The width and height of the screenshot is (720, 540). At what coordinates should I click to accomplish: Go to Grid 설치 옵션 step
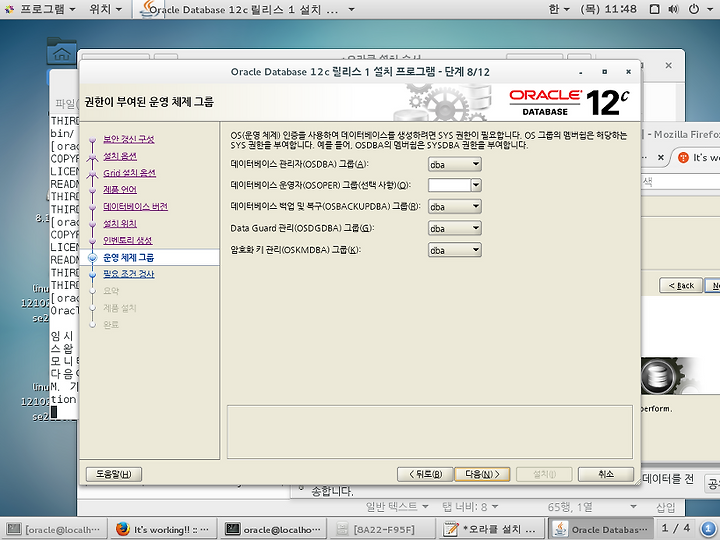tap(129, 173)
